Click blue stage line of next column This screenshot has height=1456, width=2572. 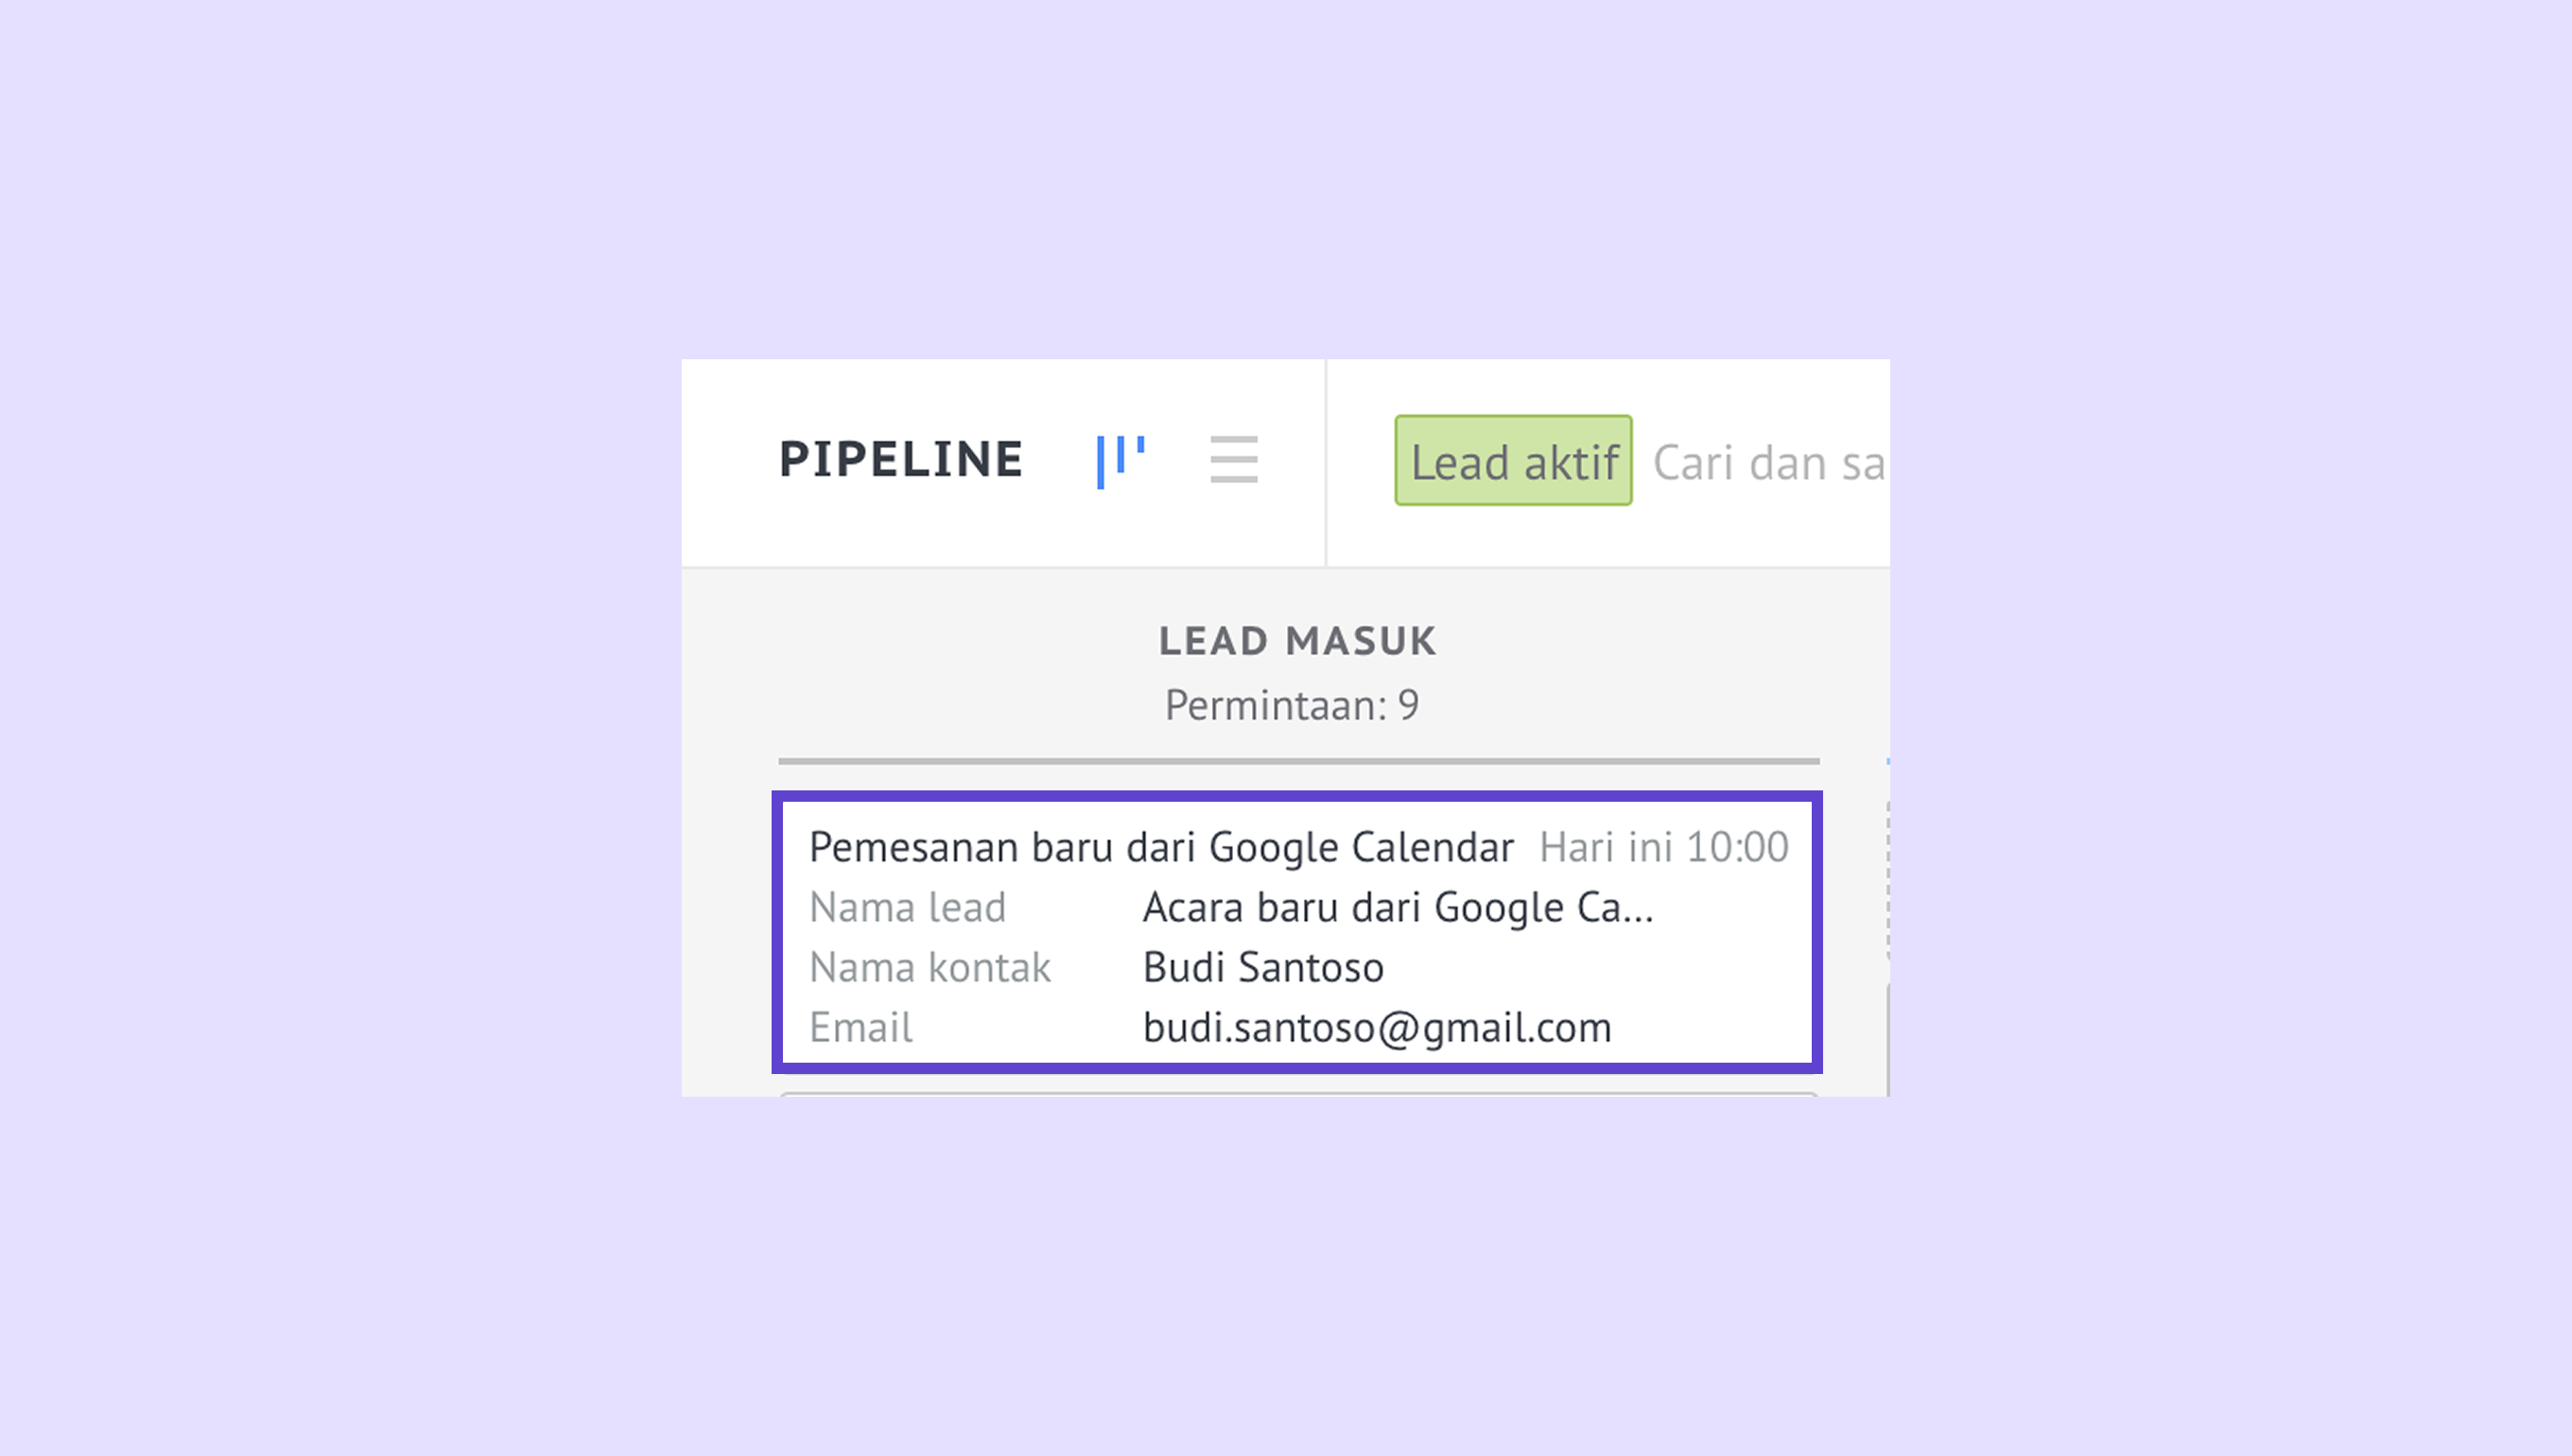click(1887, 762)
